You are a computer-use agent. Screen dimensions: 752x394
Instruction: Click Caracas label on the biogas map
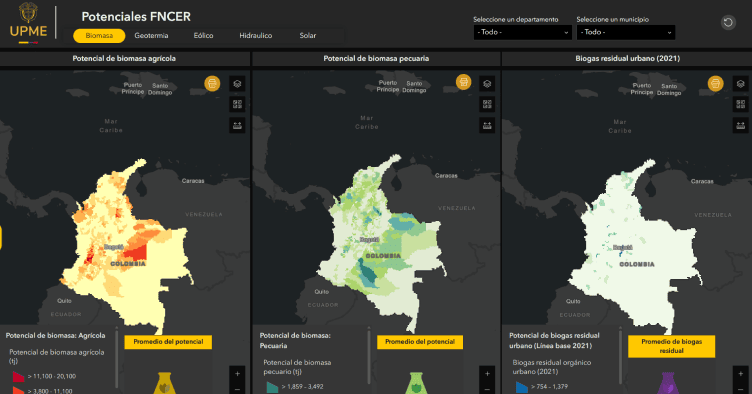[x=702, y=181]
